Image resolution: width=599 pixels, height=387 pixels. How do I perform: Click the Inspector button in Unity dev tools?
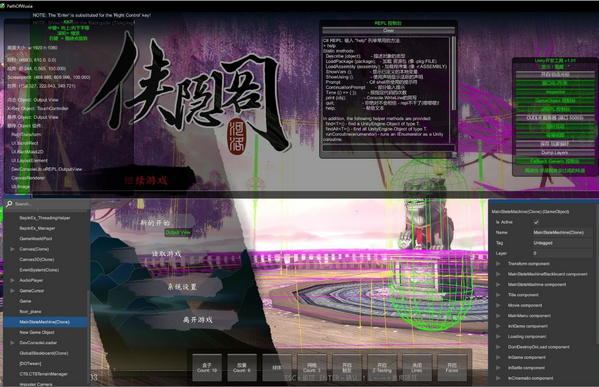pyautogui.click(x=555, y=92)
